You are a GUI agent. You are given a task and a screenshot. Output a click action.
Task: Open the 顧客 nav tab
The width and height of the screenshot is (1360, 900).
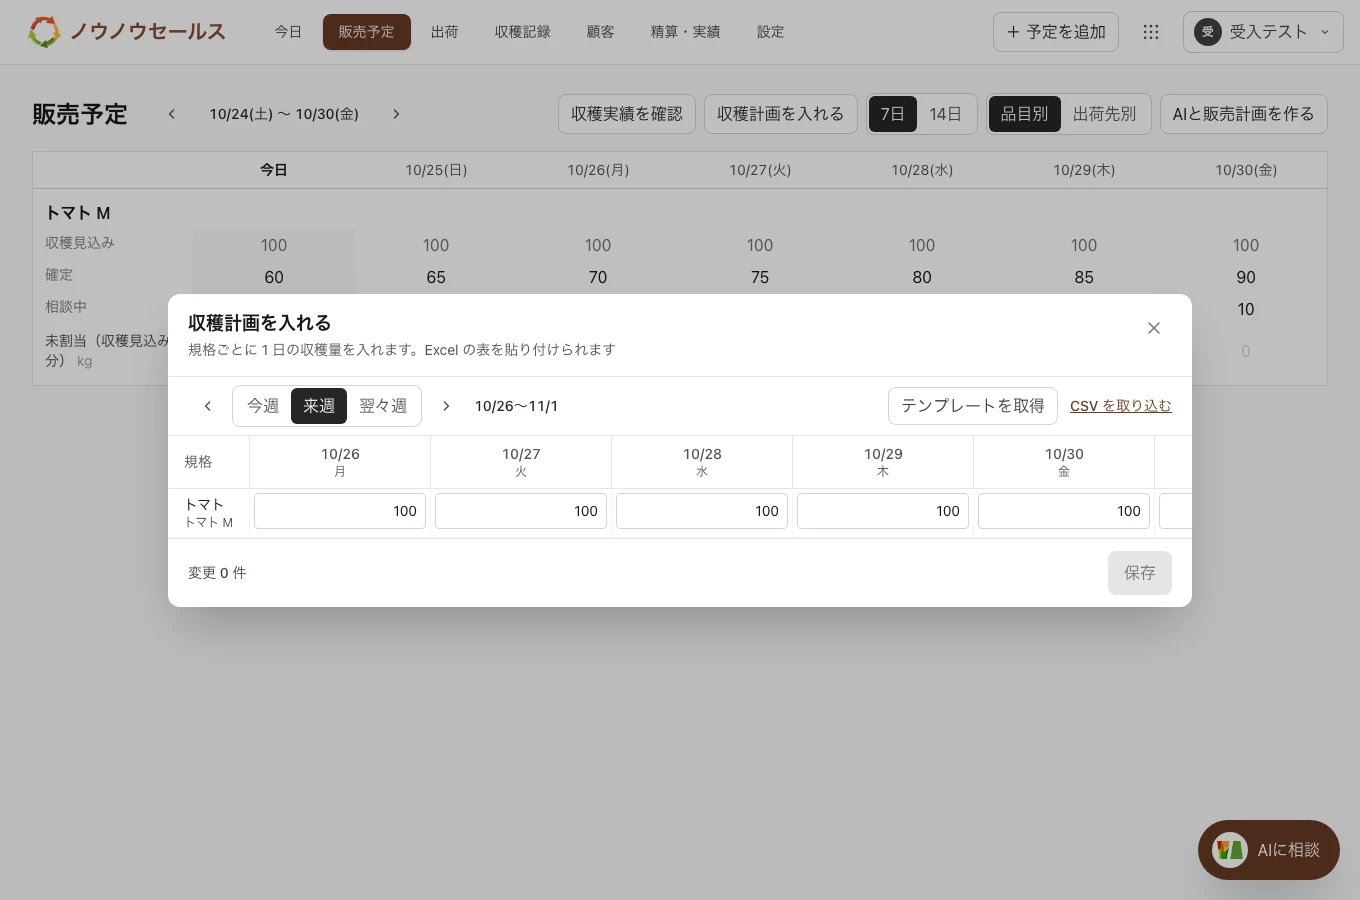tap(601, 32)
